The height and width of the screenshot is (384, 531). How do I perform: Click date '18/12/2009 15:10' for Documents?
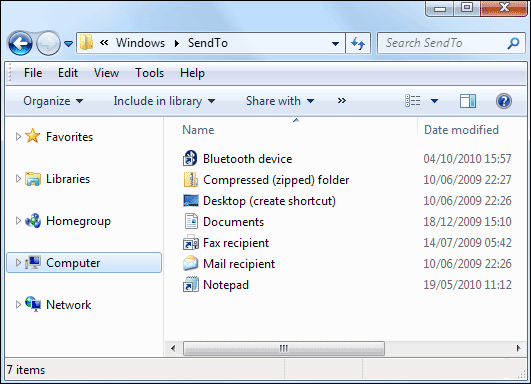[x=467, y=222]
